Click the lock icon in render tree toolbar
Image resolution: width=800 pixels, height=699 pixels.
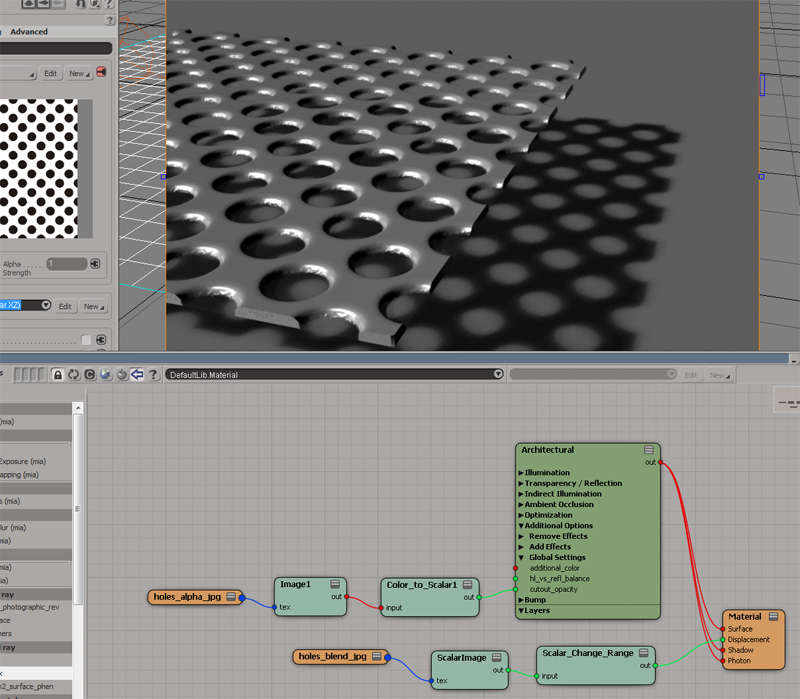pyautogui.click(x=59, y=374)
